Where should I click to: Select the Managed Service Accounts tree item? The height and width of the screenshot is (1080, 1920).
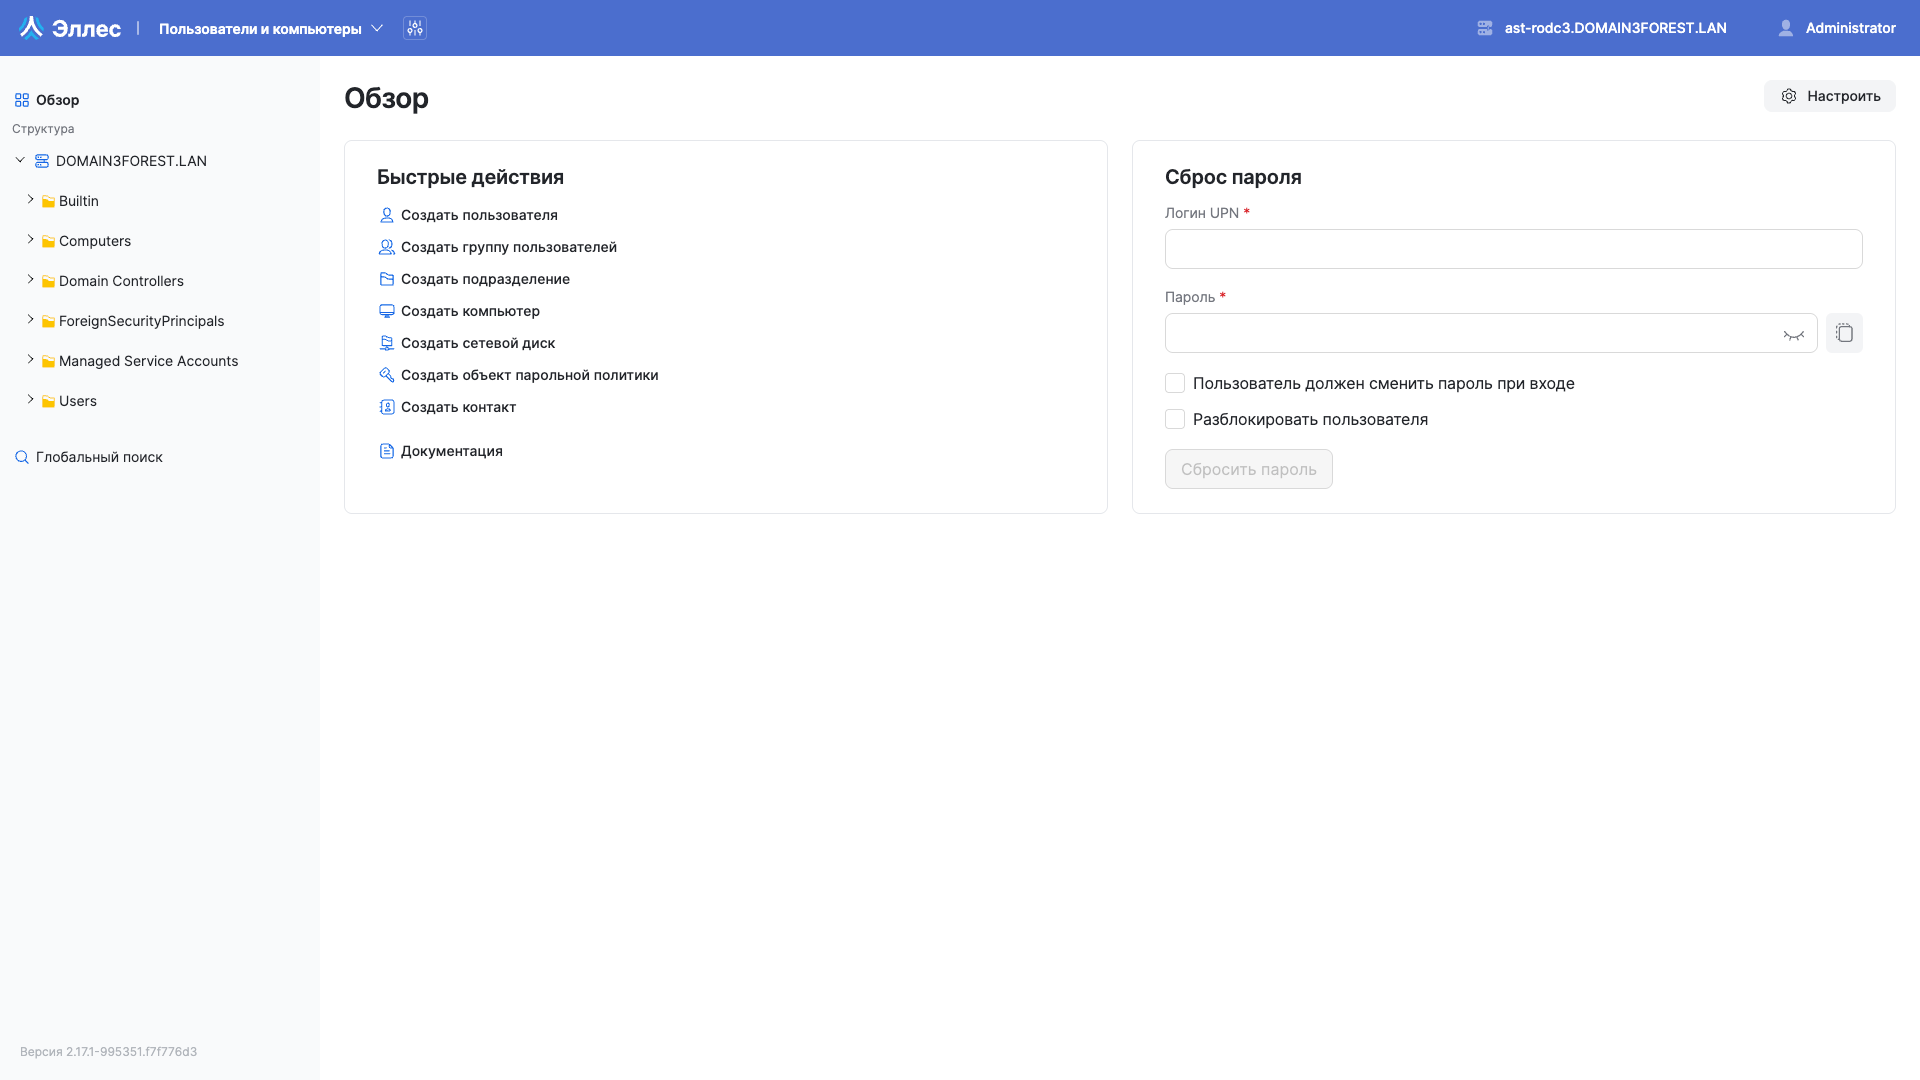pyautogui.click(x=148, y=361)
